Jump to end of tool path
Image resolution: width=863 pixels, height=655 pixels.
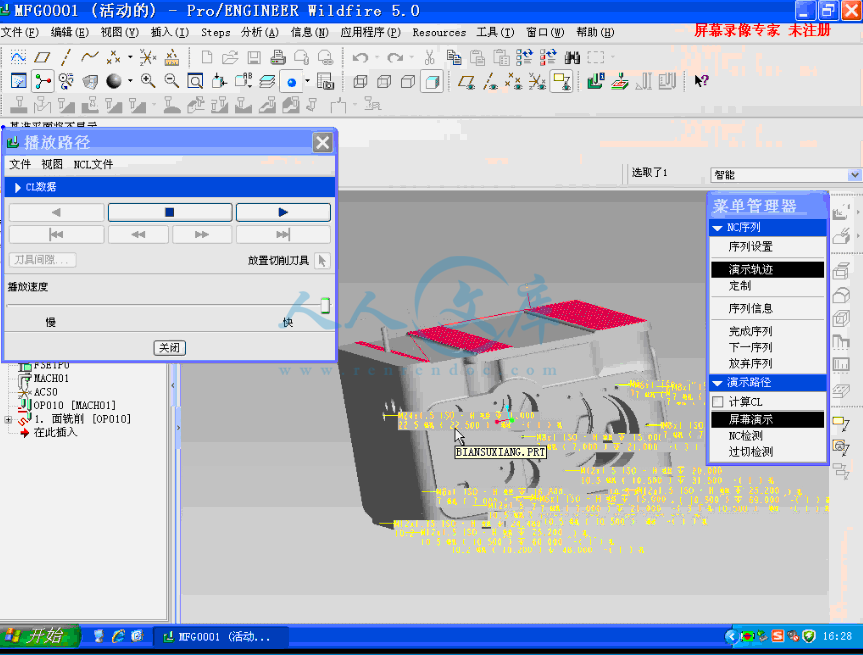283,235
